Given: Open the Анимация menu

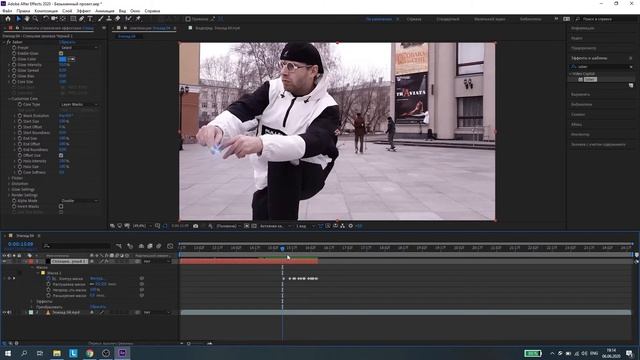Looking at the screenshot, I should (x=104, y=11).
